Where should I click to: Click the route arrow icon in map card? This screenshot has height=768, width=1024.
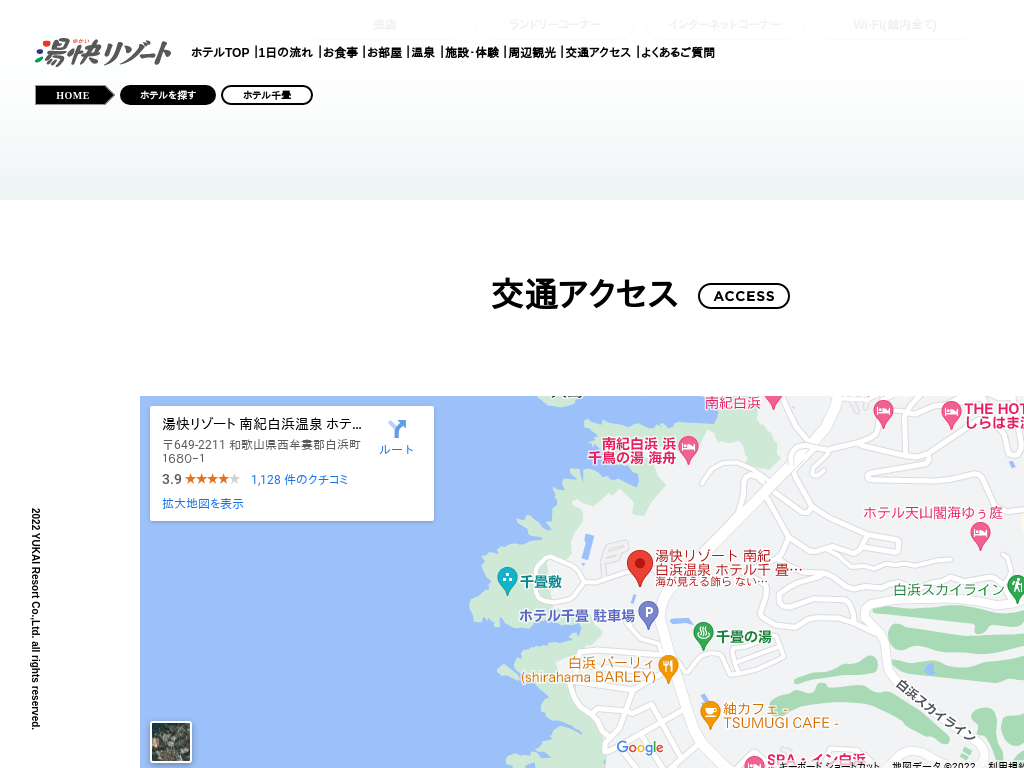pyautogui.click(x=397, y=428)
